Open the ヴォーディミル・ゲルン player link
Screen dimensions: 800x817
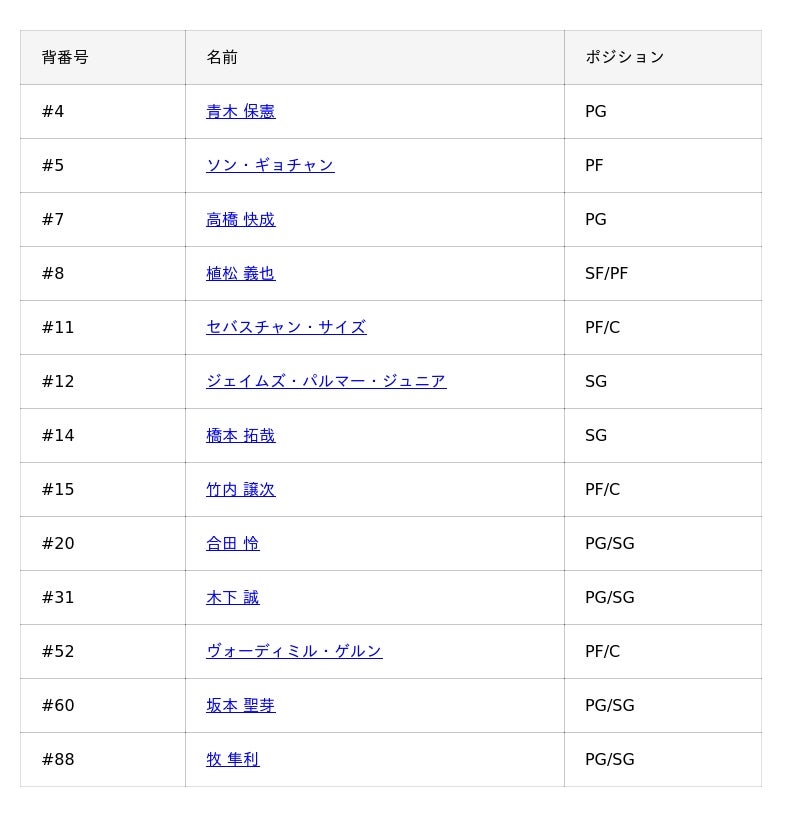tap(294, 651)
